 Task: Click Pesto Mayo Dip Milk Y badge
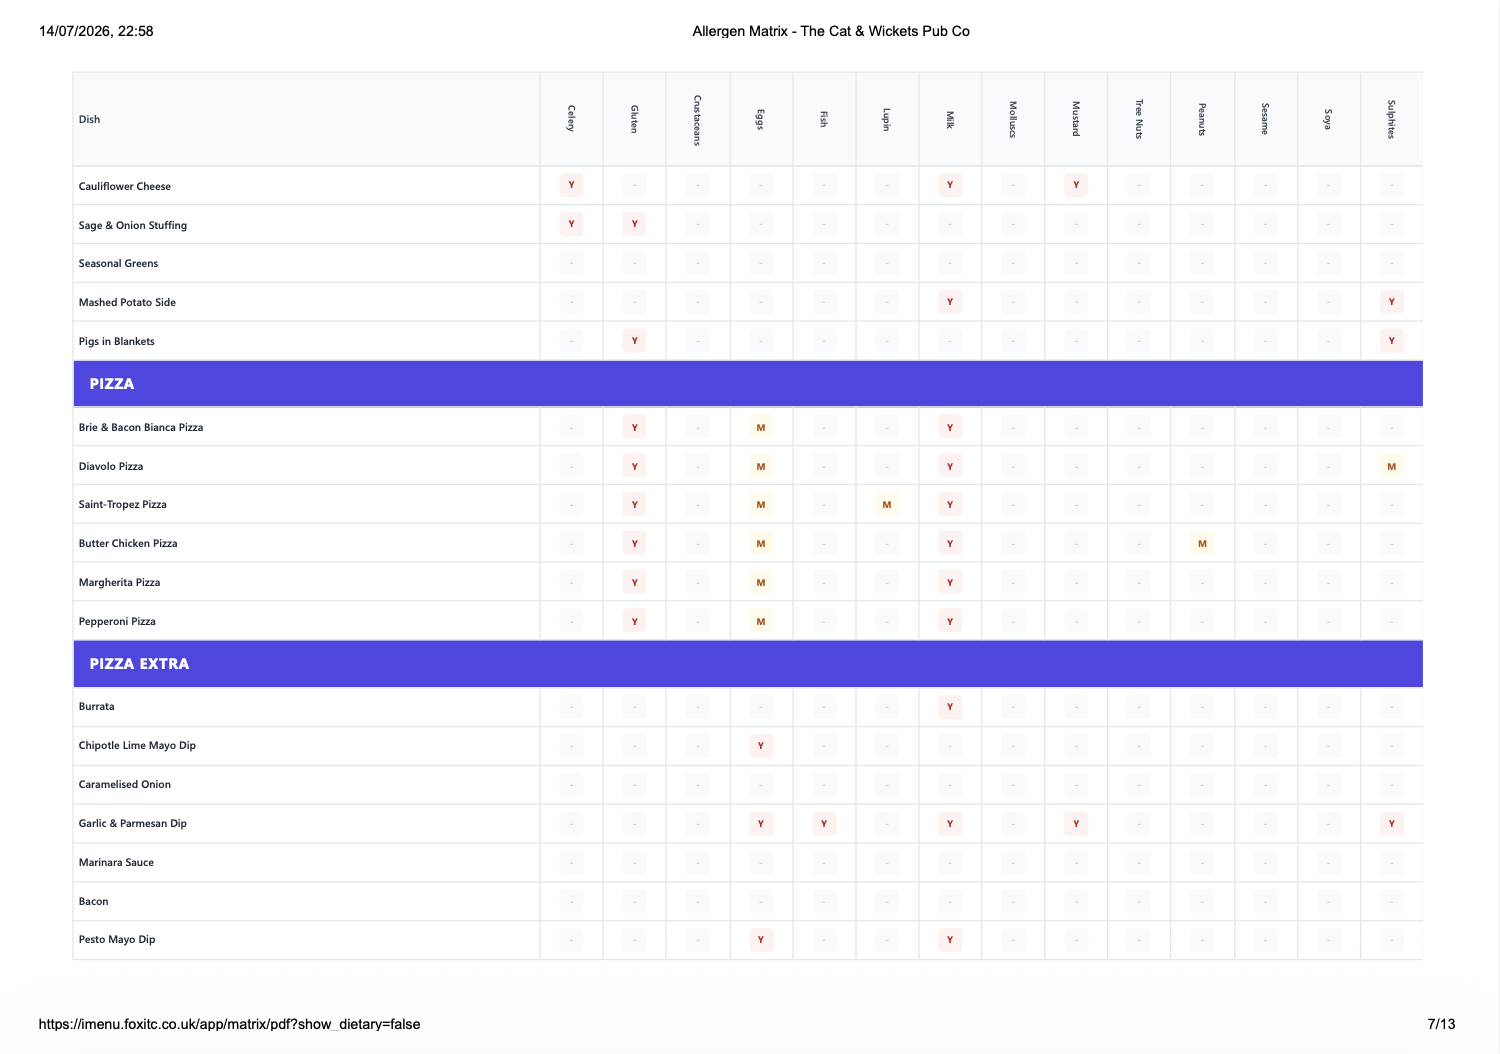[x=950, y=939]
